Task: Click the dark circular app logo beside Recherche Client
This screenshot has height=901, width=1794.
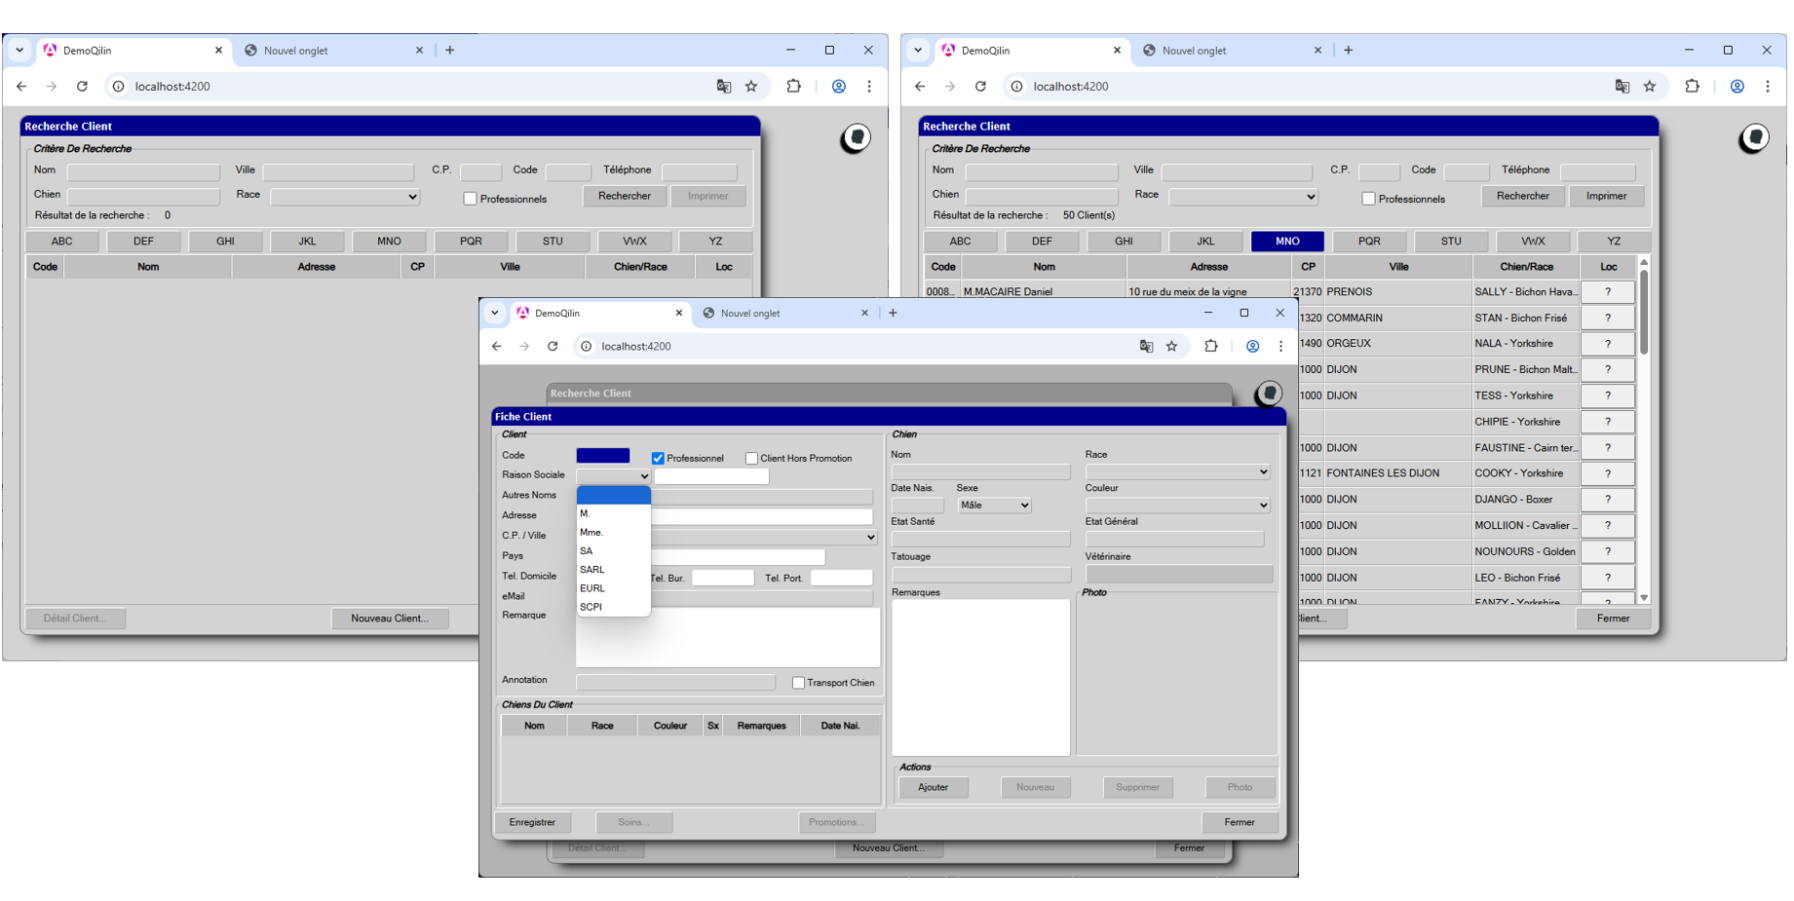Action: [x=855, y=138]
